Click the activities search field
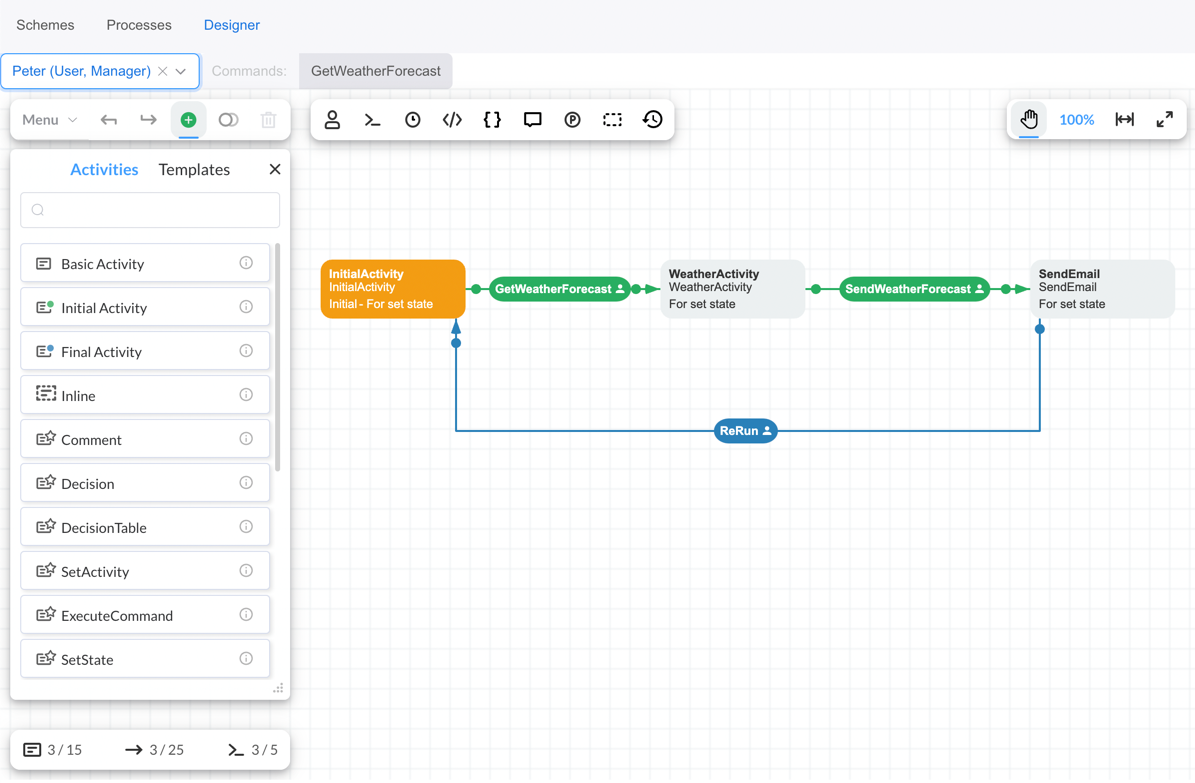The height and width of the screenshot is (783, 1195). pos(150,210)
